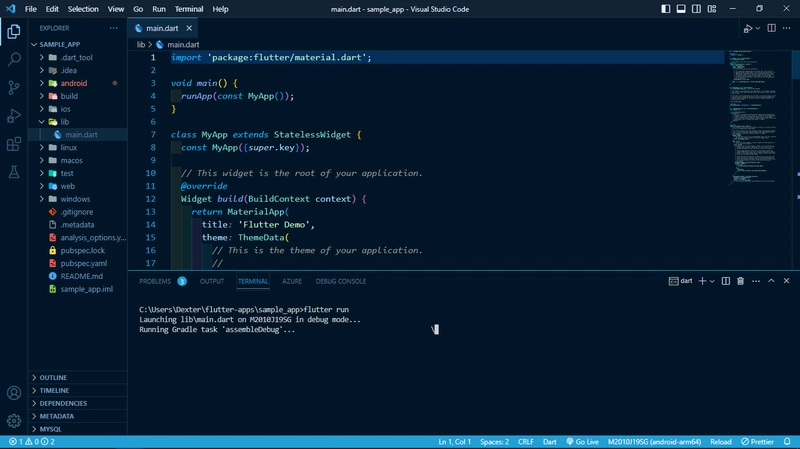Screen dimensions: 800x449
Task: Switch to the DEBUG CONSOLE tab
Action: [x=341, y=282]
